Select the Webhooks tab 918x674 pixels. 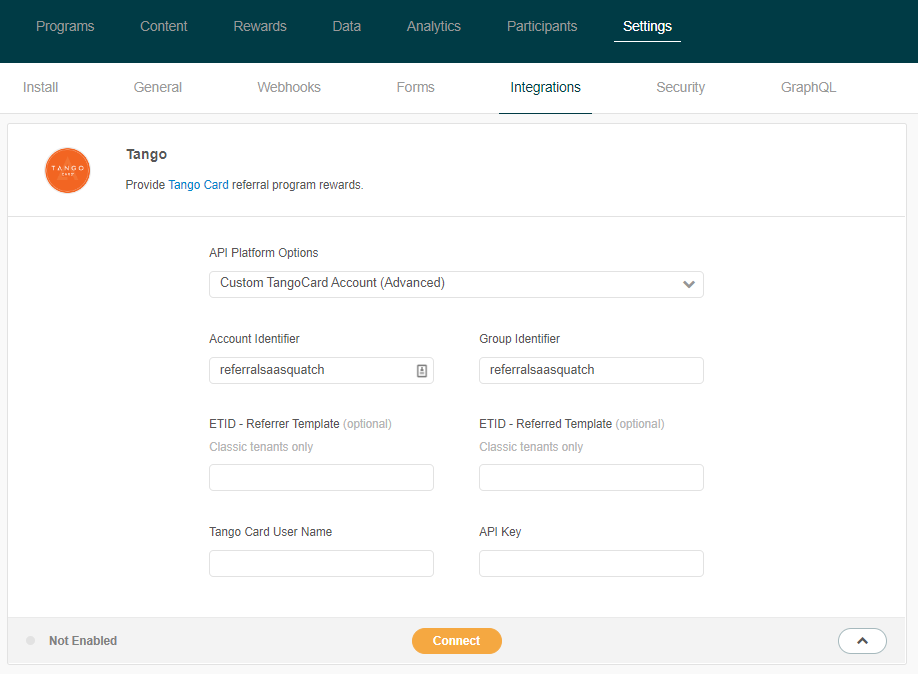[289, 87]
